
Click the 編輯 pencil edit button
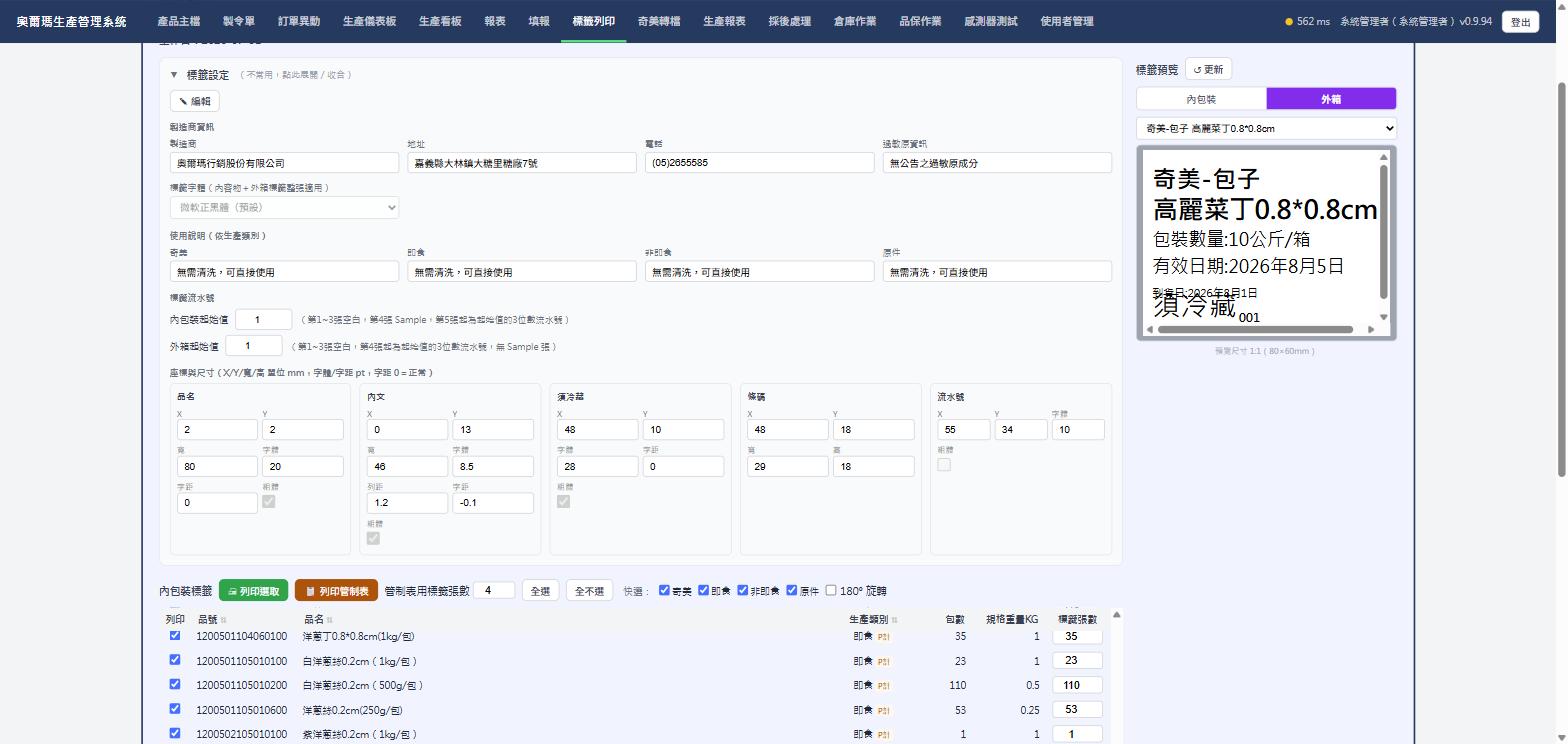[195, 101]
